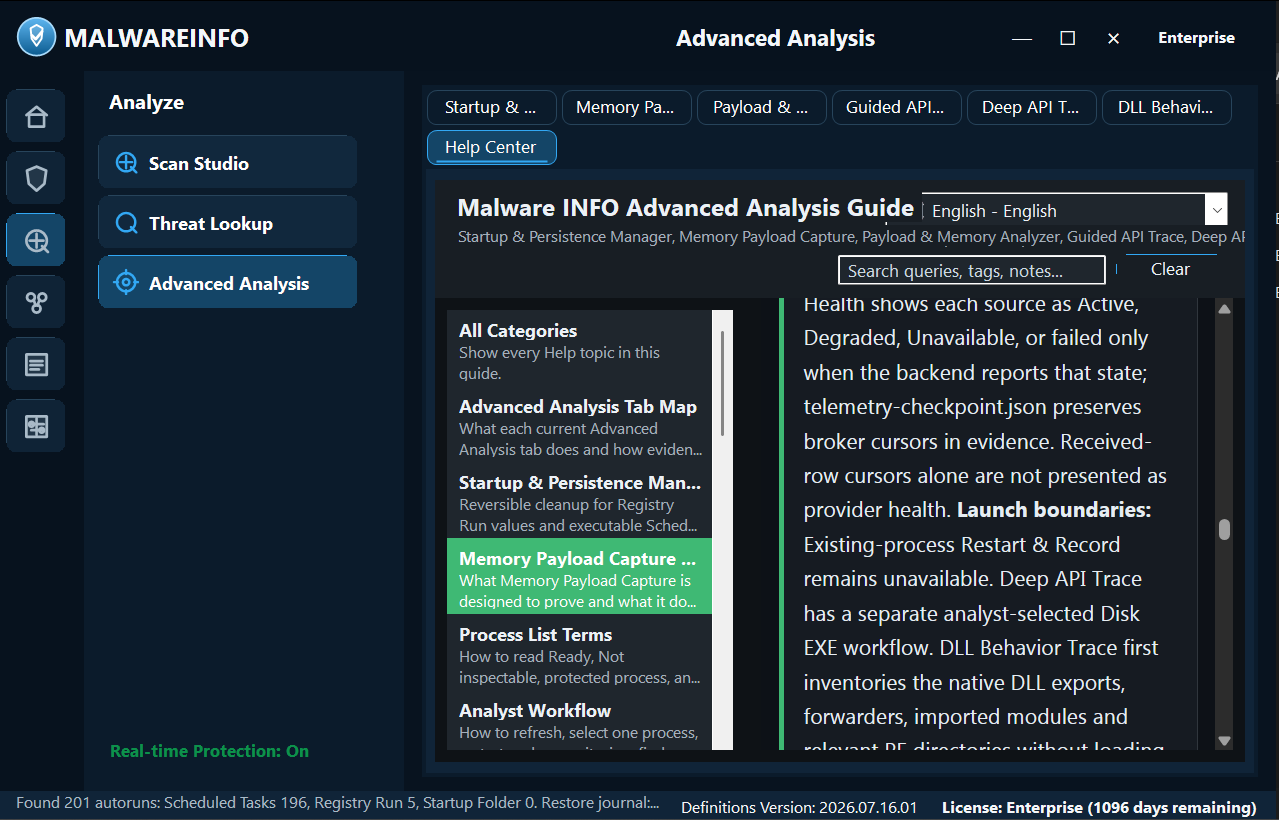Switch to the DLL Behavi... tab
This screenshot has width=1279, height=820.
(1166, 107)
